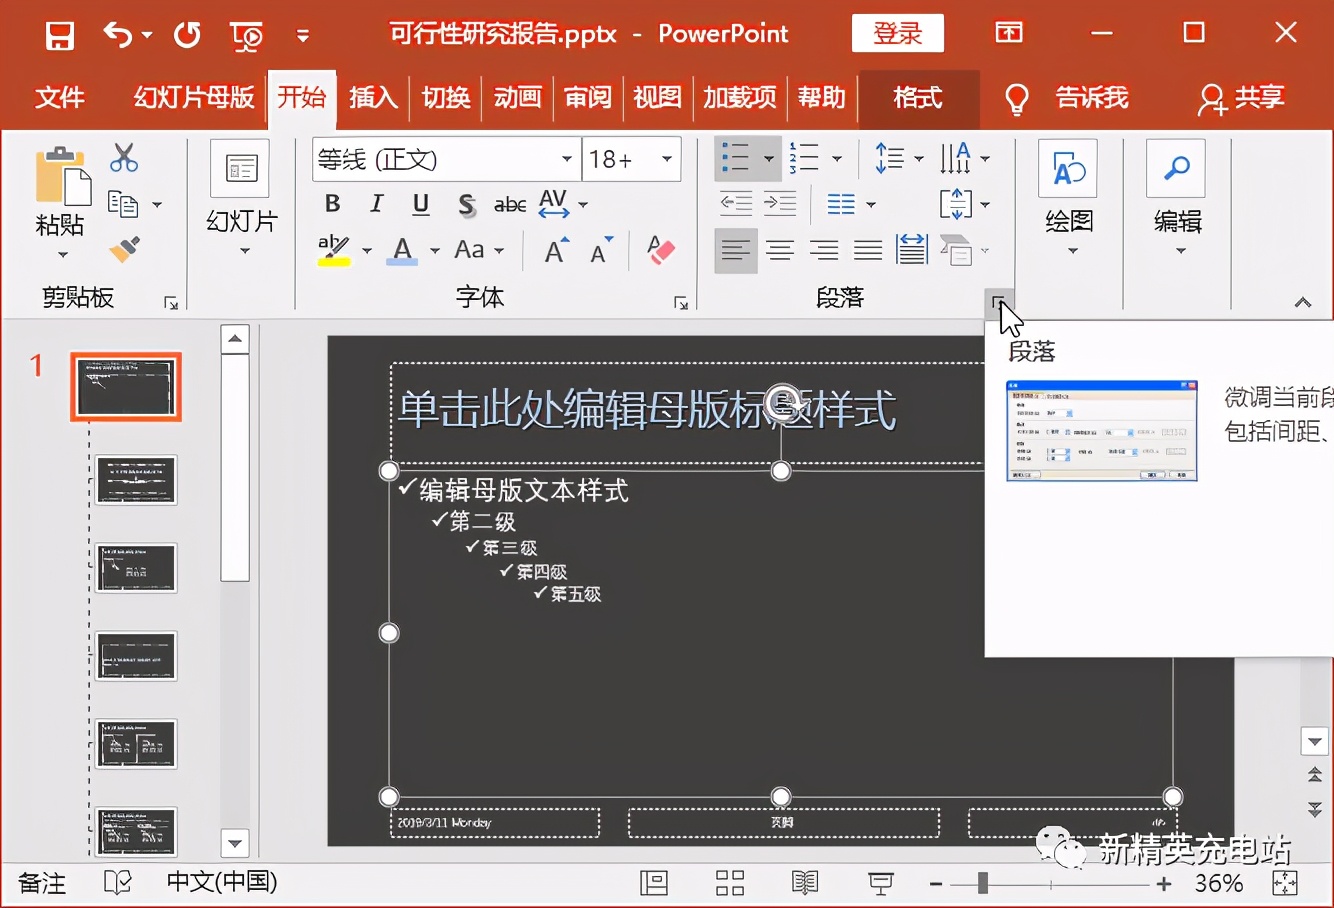Toggle Bold formatting

click(332, 203)
